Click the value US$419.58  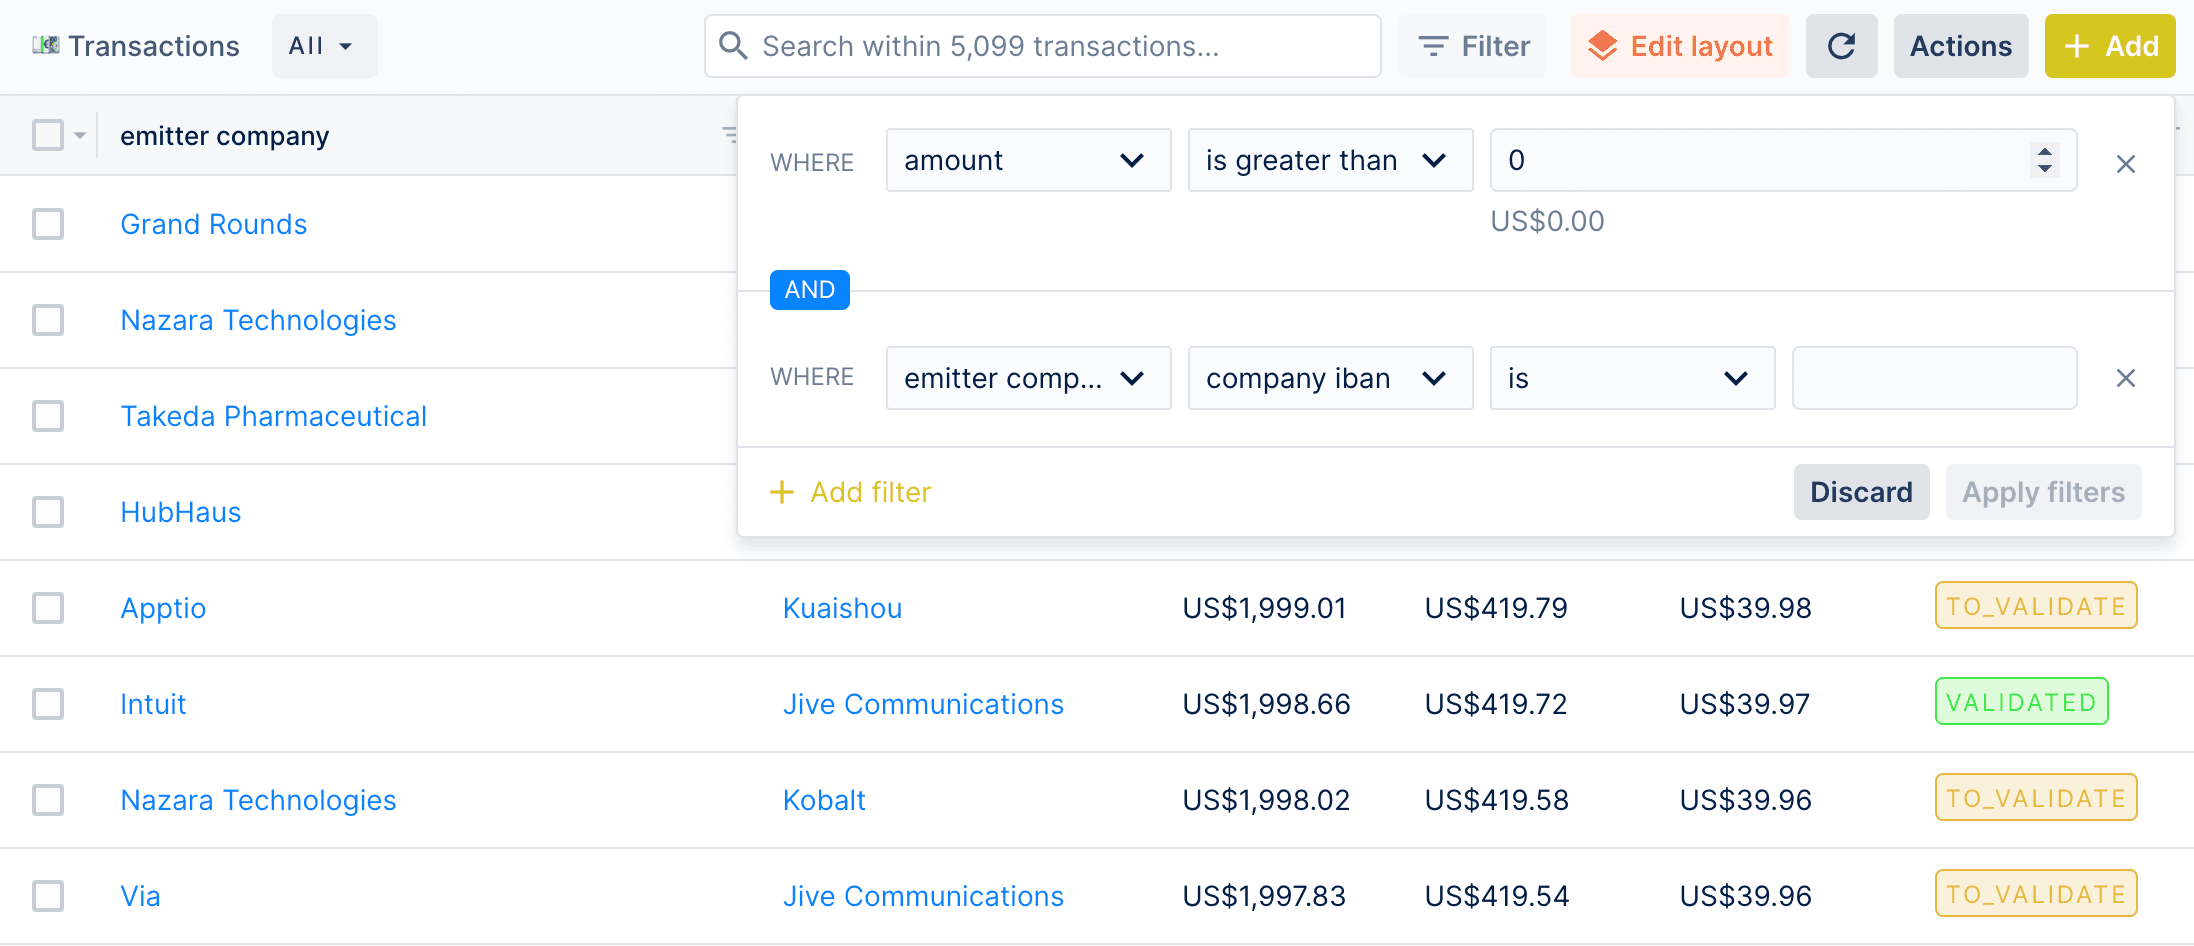1496,800
